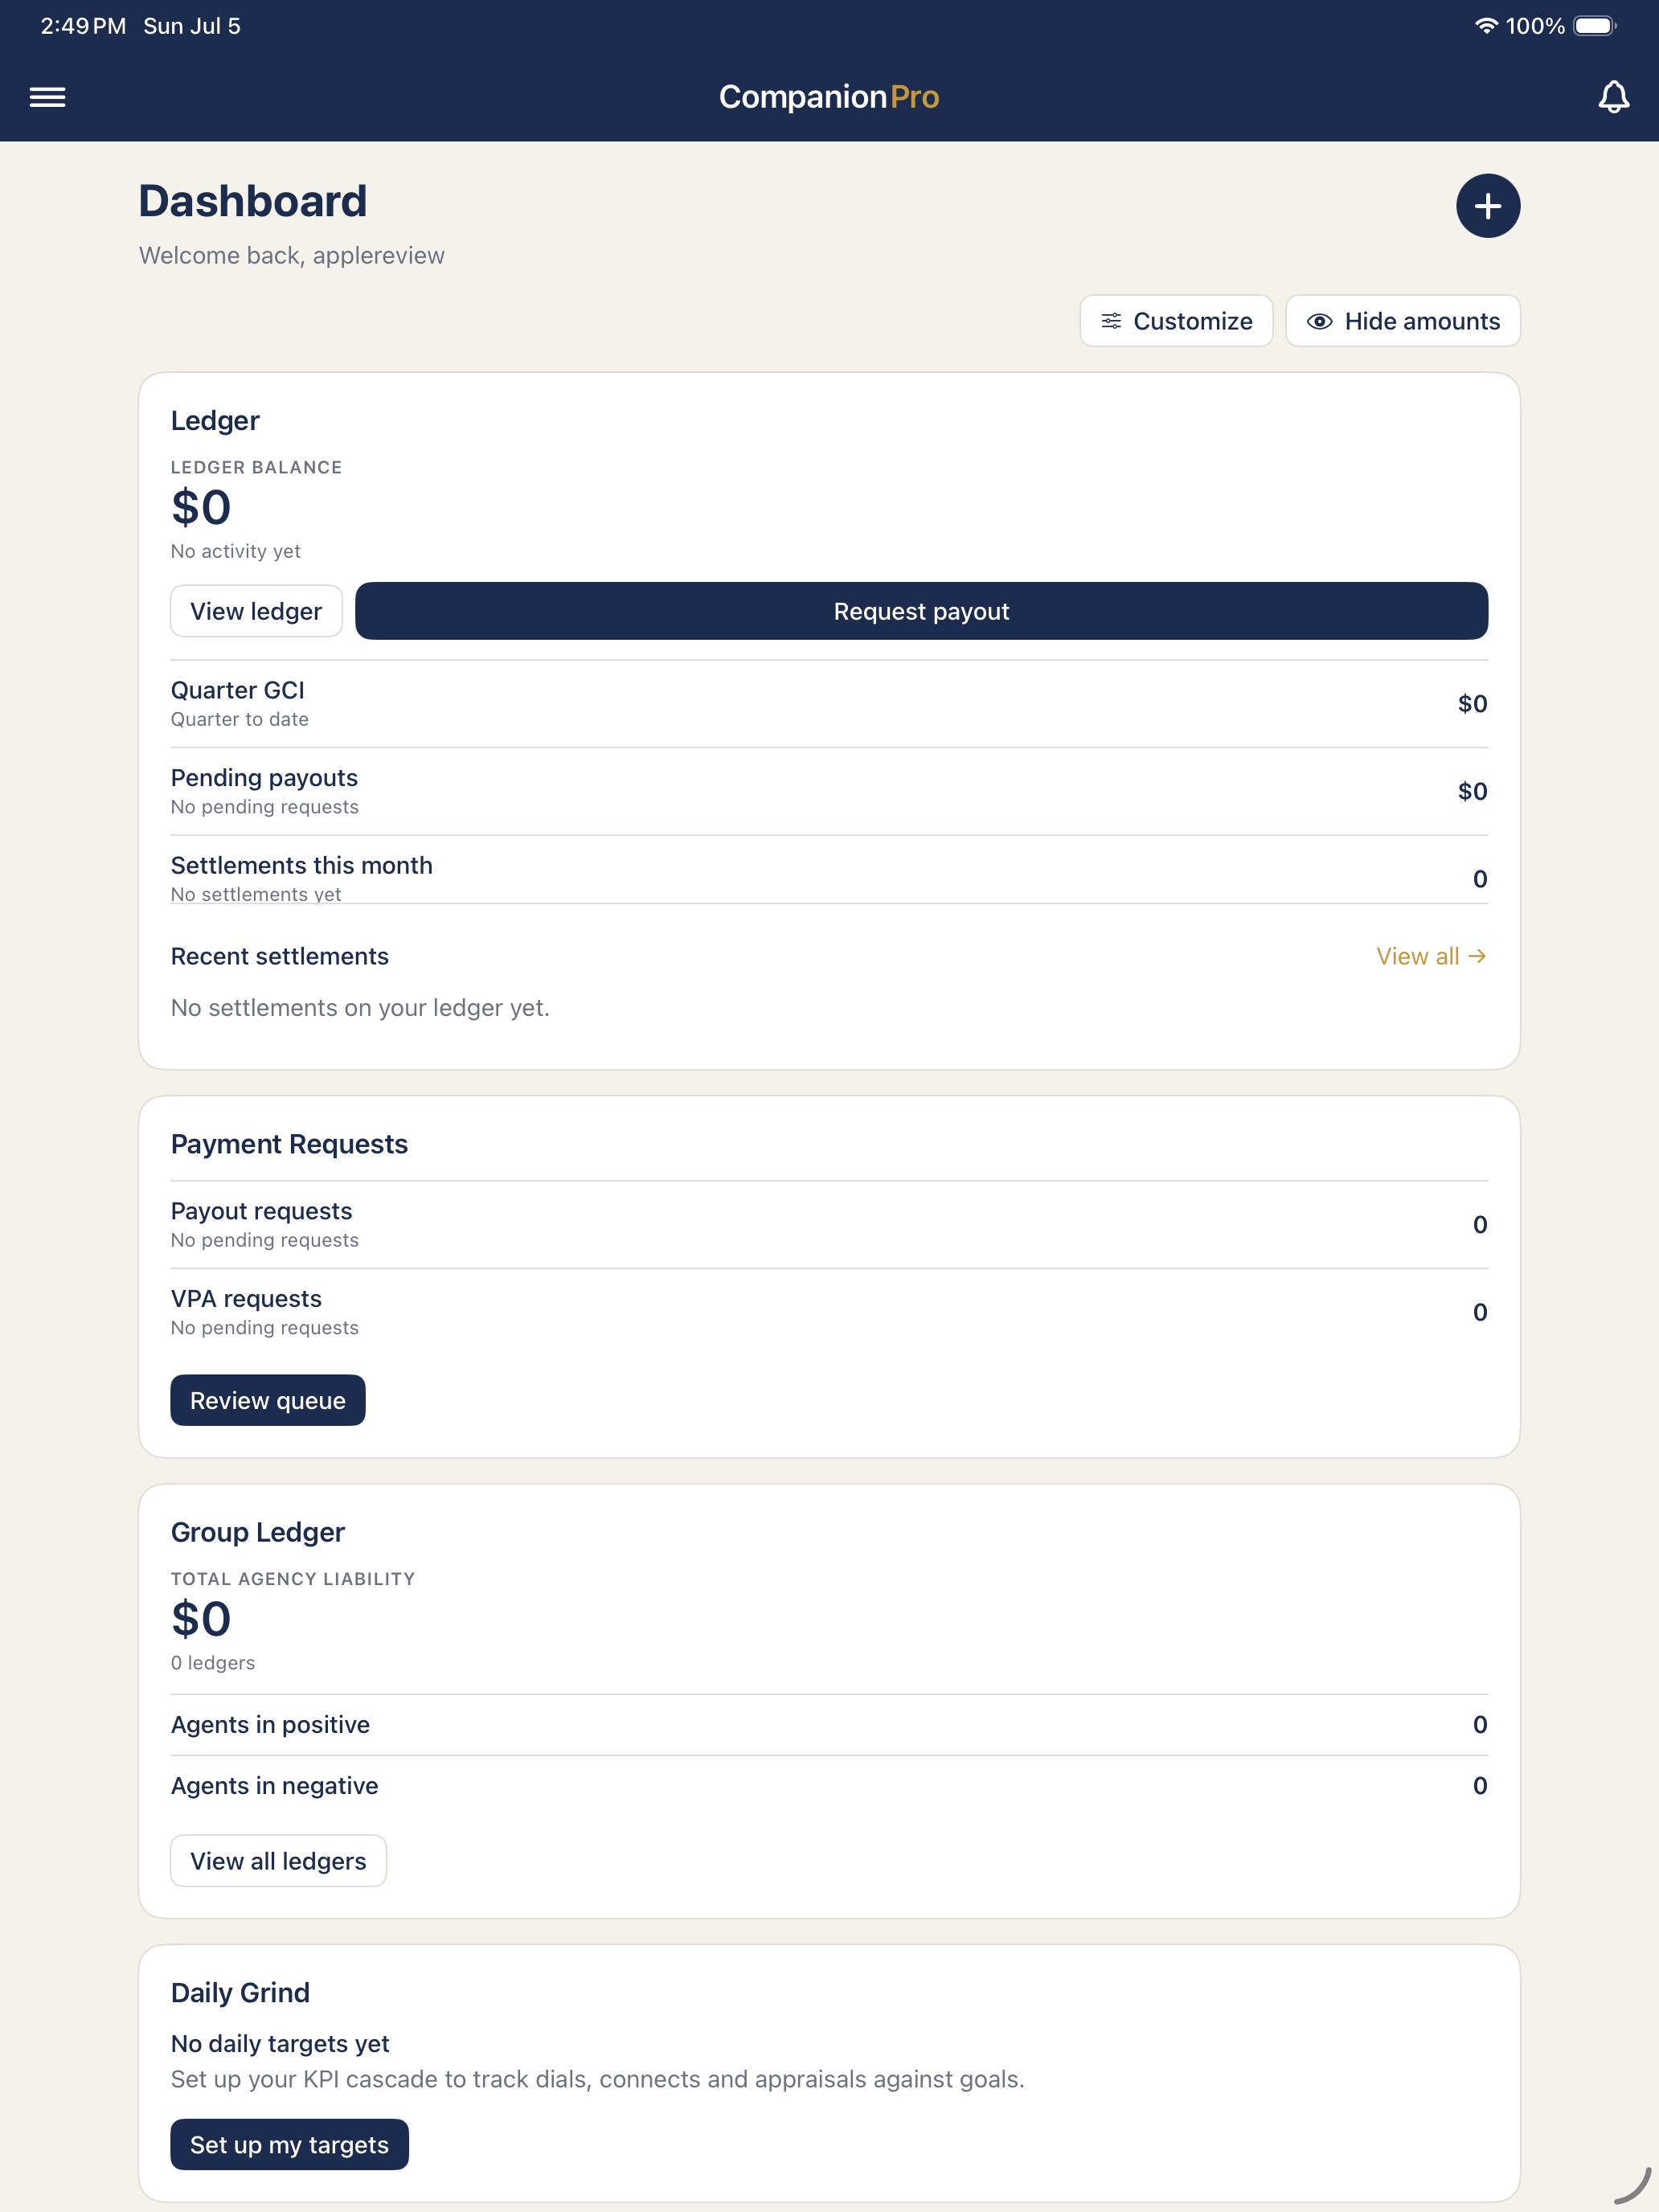The width and height of the screenshot is (1659, 2212).
Task: Open the Customize dashboard options
Action: 1176,321
